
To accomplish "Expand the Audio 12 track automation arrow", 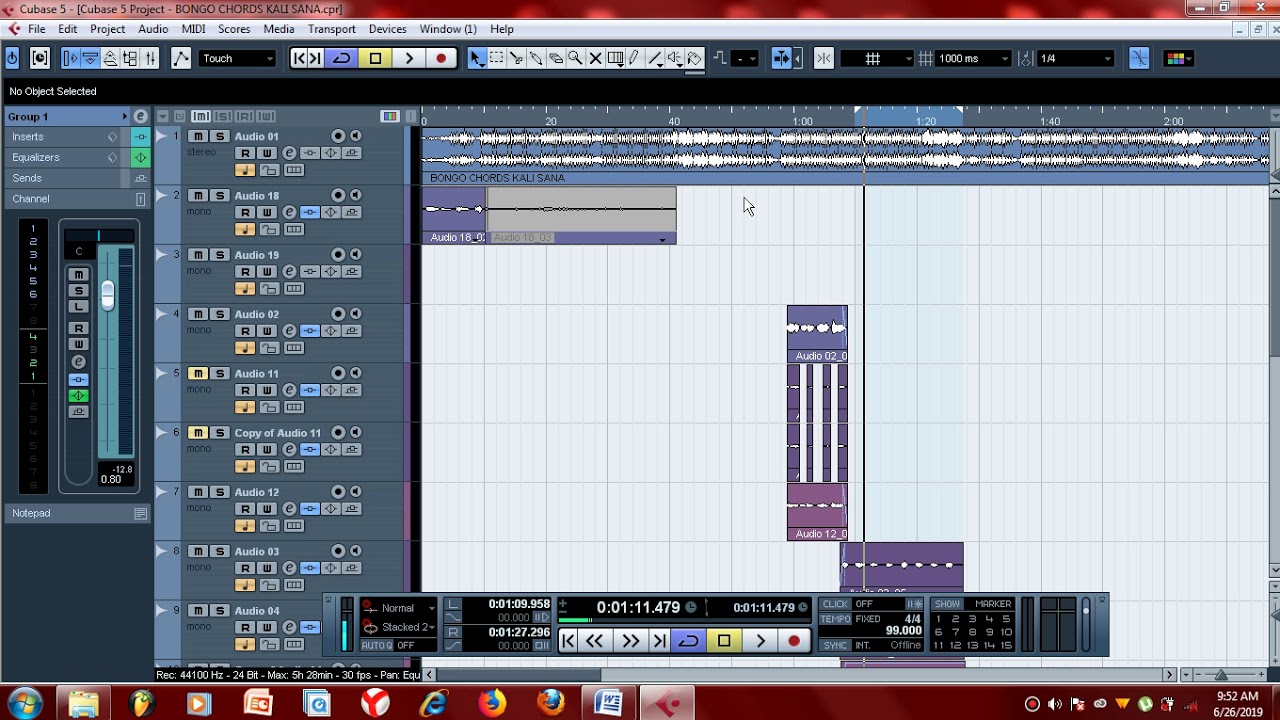I will pyautogui.click(x=161, y=491).
